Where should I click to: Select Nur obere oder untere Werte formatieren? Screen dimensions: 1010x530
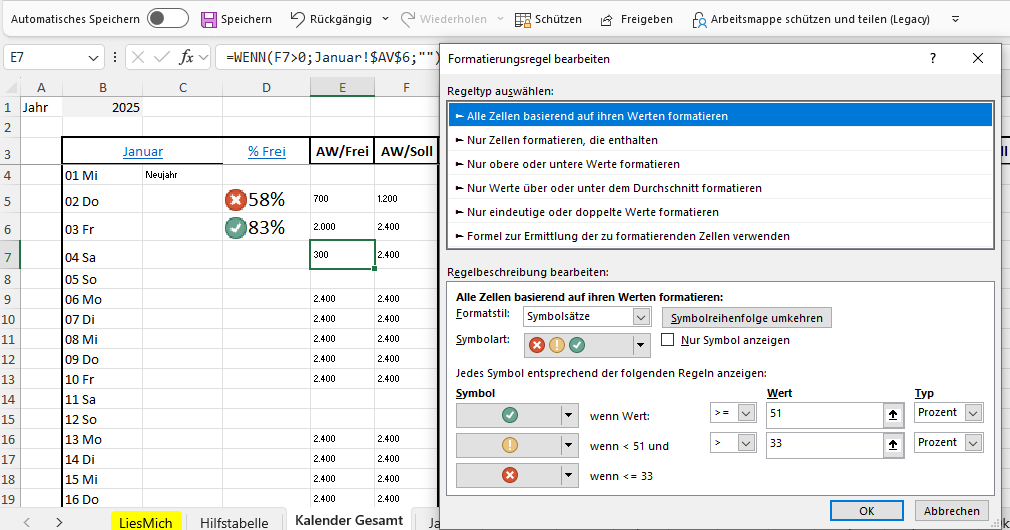point(720,164)
